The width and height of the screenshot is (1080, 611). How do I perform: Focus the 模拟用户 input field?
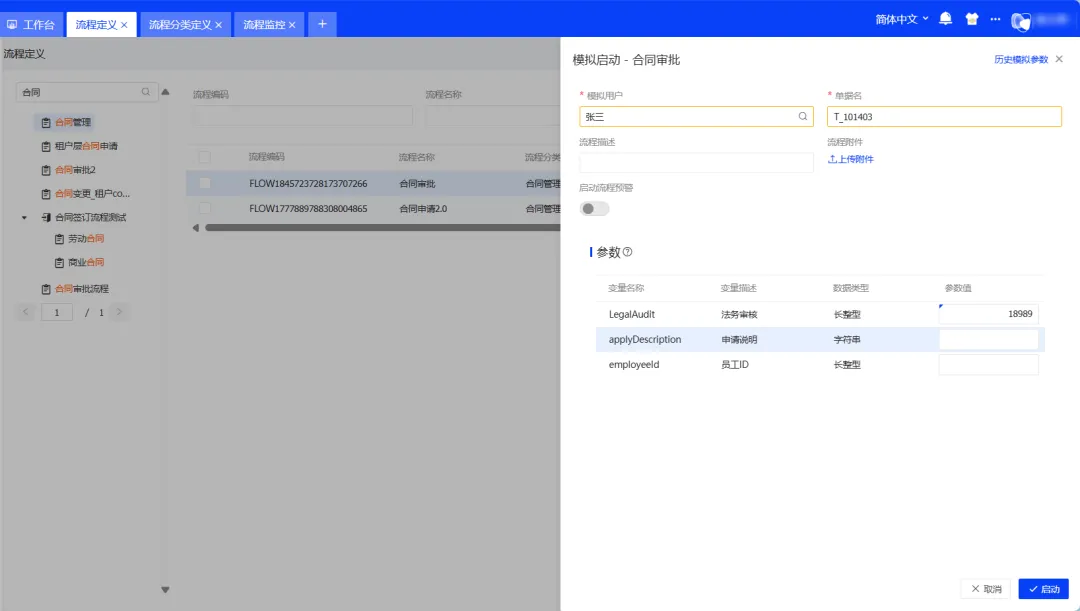point(696,116)
